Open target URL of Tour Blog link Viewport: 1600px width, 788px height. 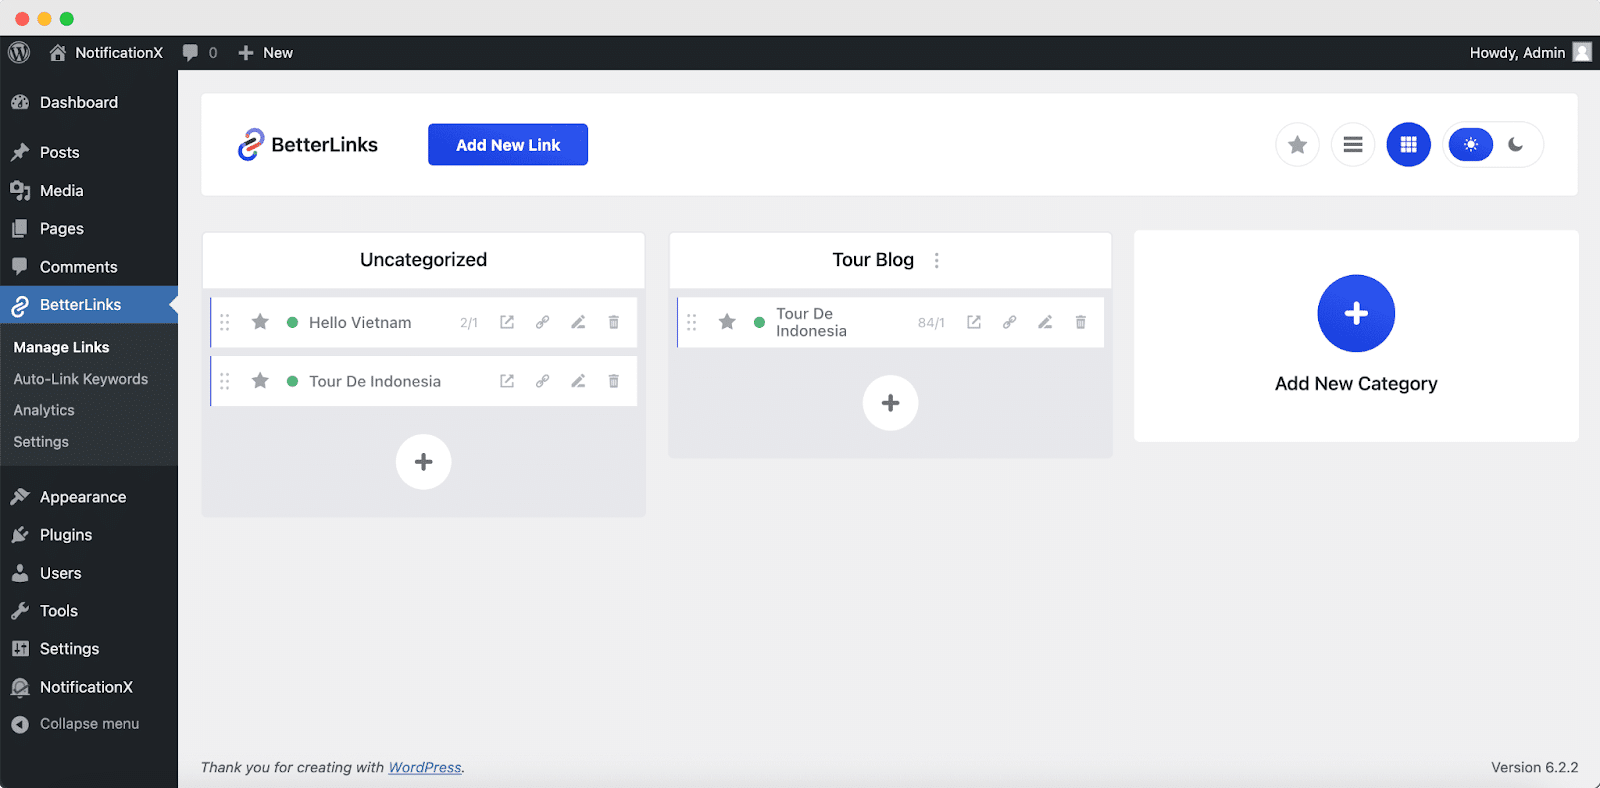coord(974,322)
